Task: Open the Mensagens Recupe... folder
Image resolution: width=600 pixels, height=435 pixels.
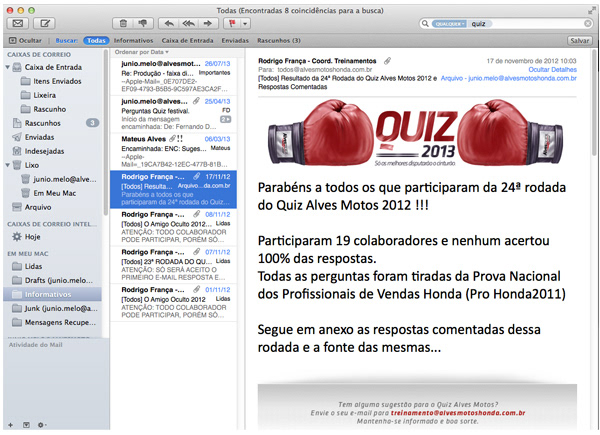Action: pos(53,323)
